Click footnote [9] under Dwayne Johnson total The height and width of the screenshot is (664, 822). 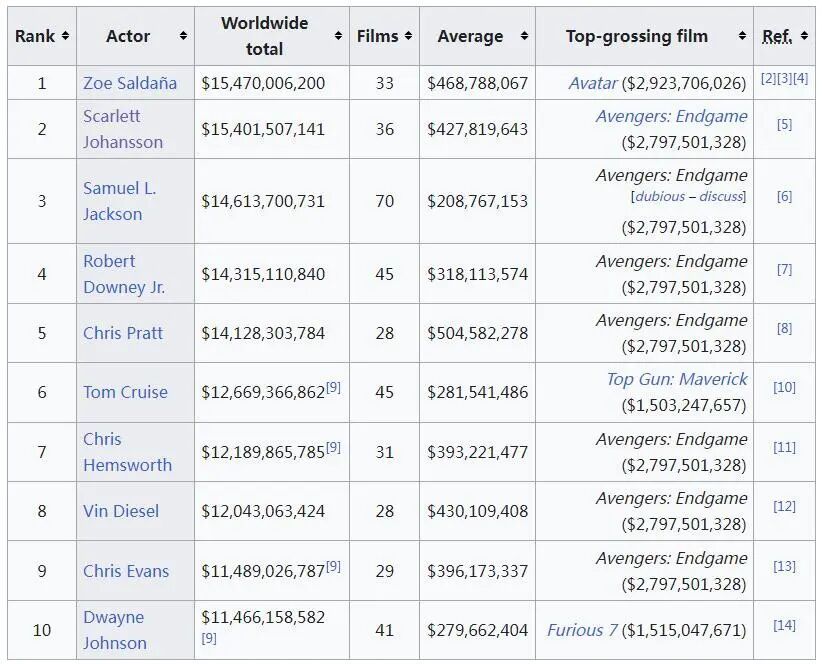click(209, 638)
